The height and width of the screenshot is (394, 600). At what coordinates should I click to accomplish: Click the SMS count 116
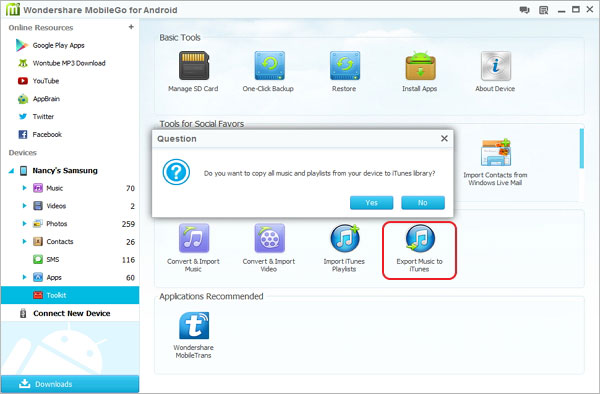pyautogui.click(x=128, y=260)
